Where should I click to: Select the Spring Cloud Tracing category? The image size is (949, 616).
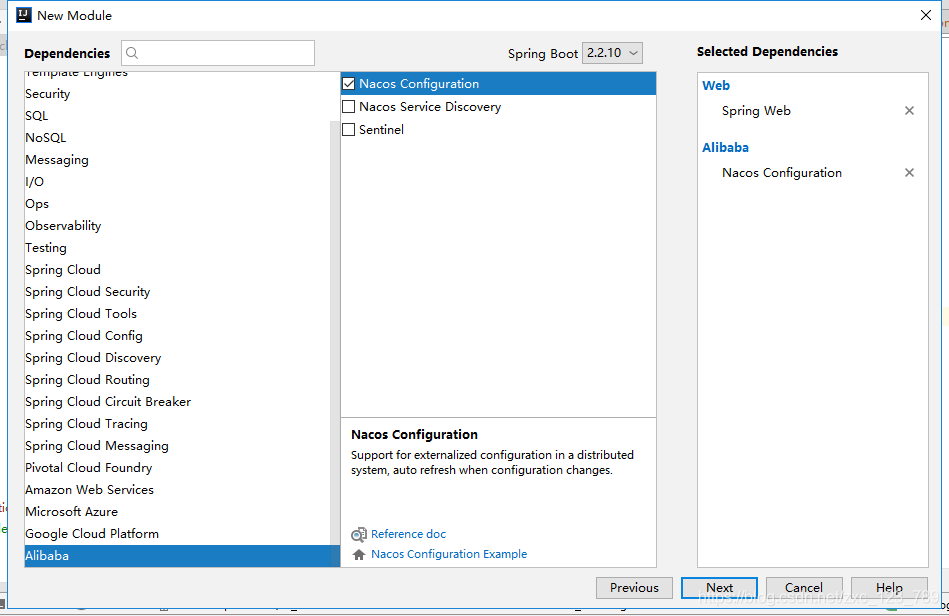(x=182, y=424)
